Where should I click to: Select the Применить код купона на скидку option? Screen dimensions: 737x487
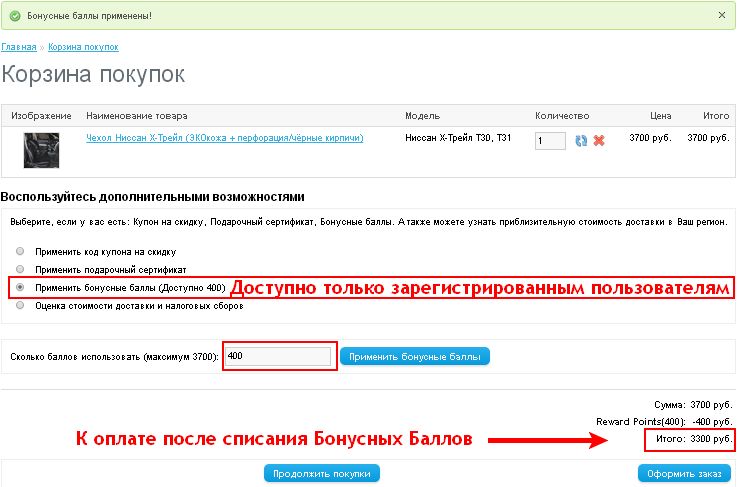pos(20,251)
